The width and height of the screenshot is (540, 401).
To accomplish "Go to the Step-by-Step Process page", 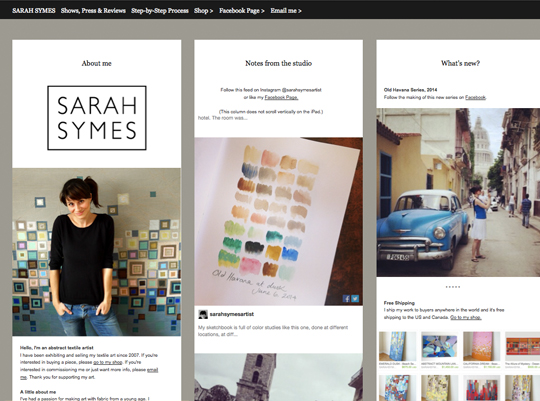I will coord(160,11).
